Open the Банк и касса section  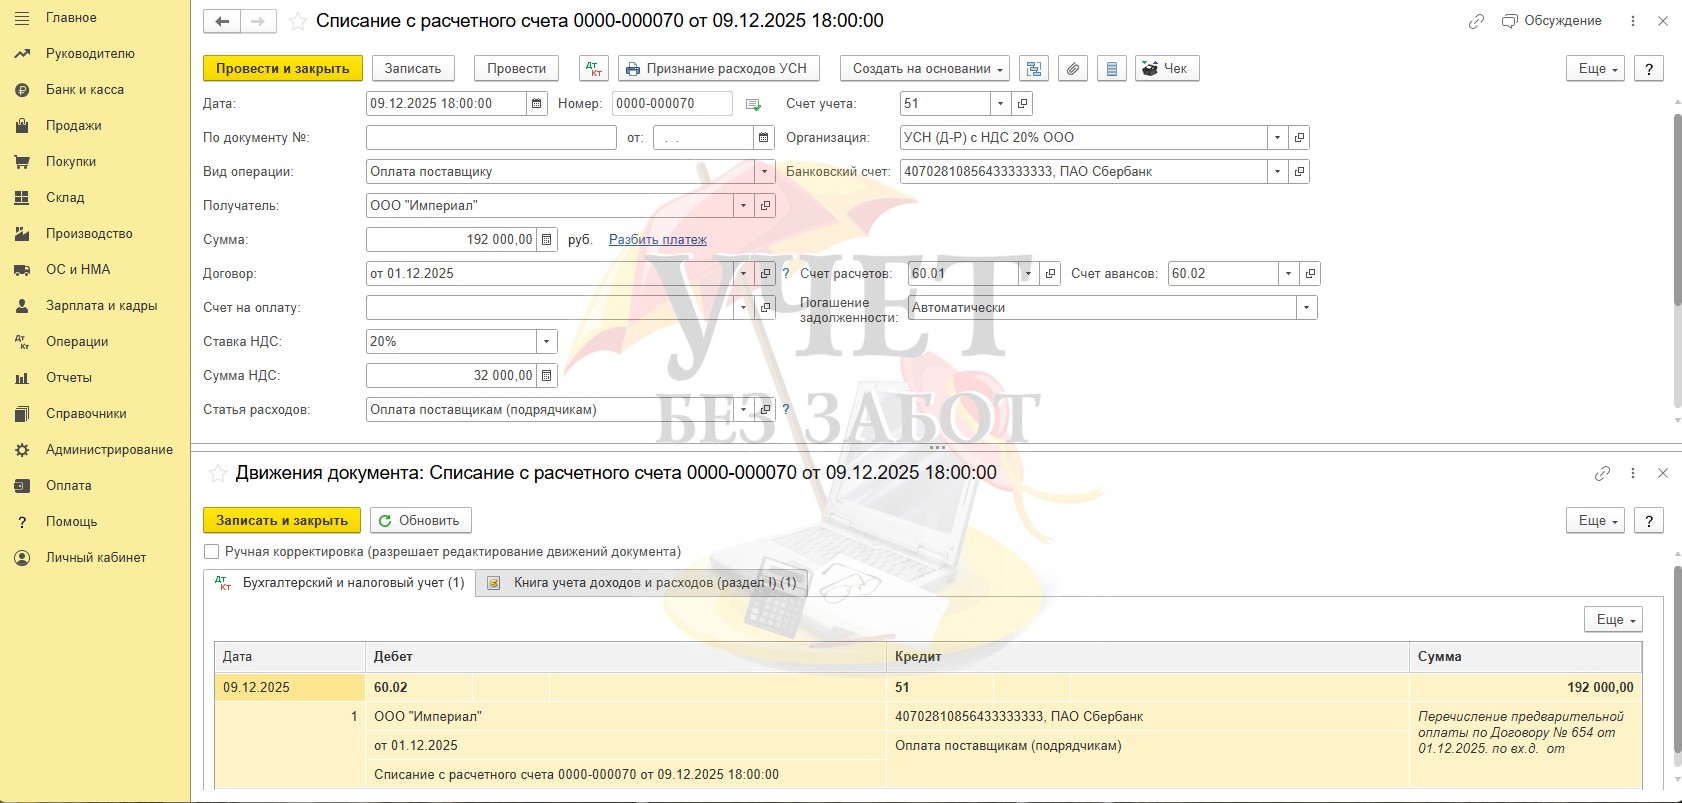coord(85,89)
